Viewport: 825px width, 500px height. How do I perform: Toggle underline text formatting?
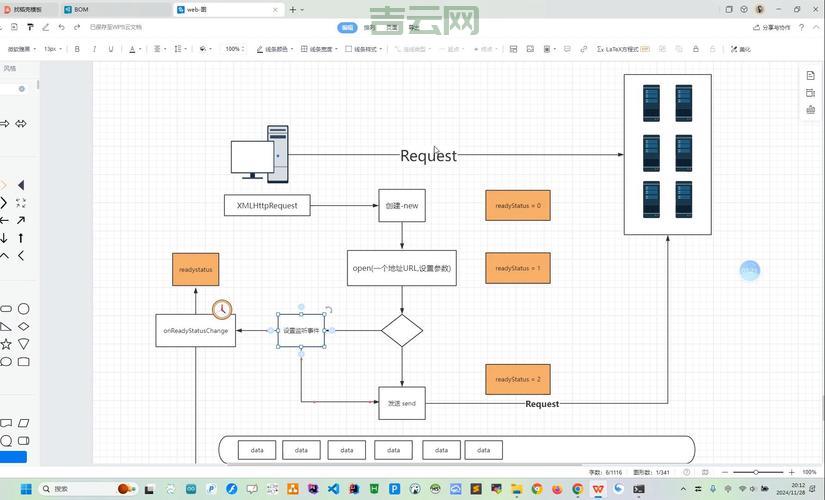point(111,48)
